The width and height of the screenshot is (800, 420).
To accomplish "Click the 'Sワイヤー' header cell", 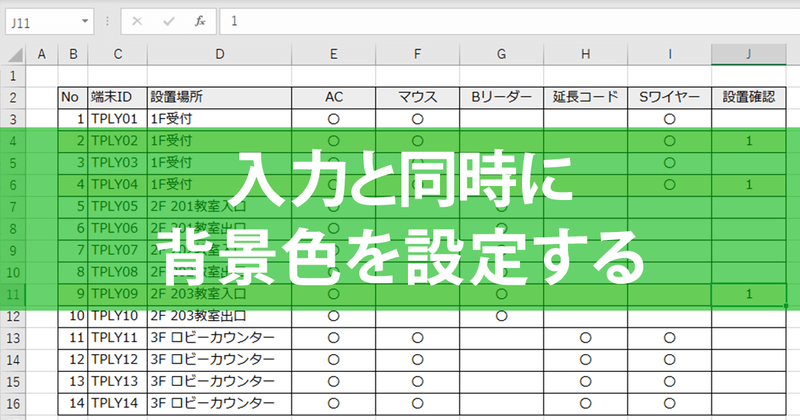I will click(669, 97).
